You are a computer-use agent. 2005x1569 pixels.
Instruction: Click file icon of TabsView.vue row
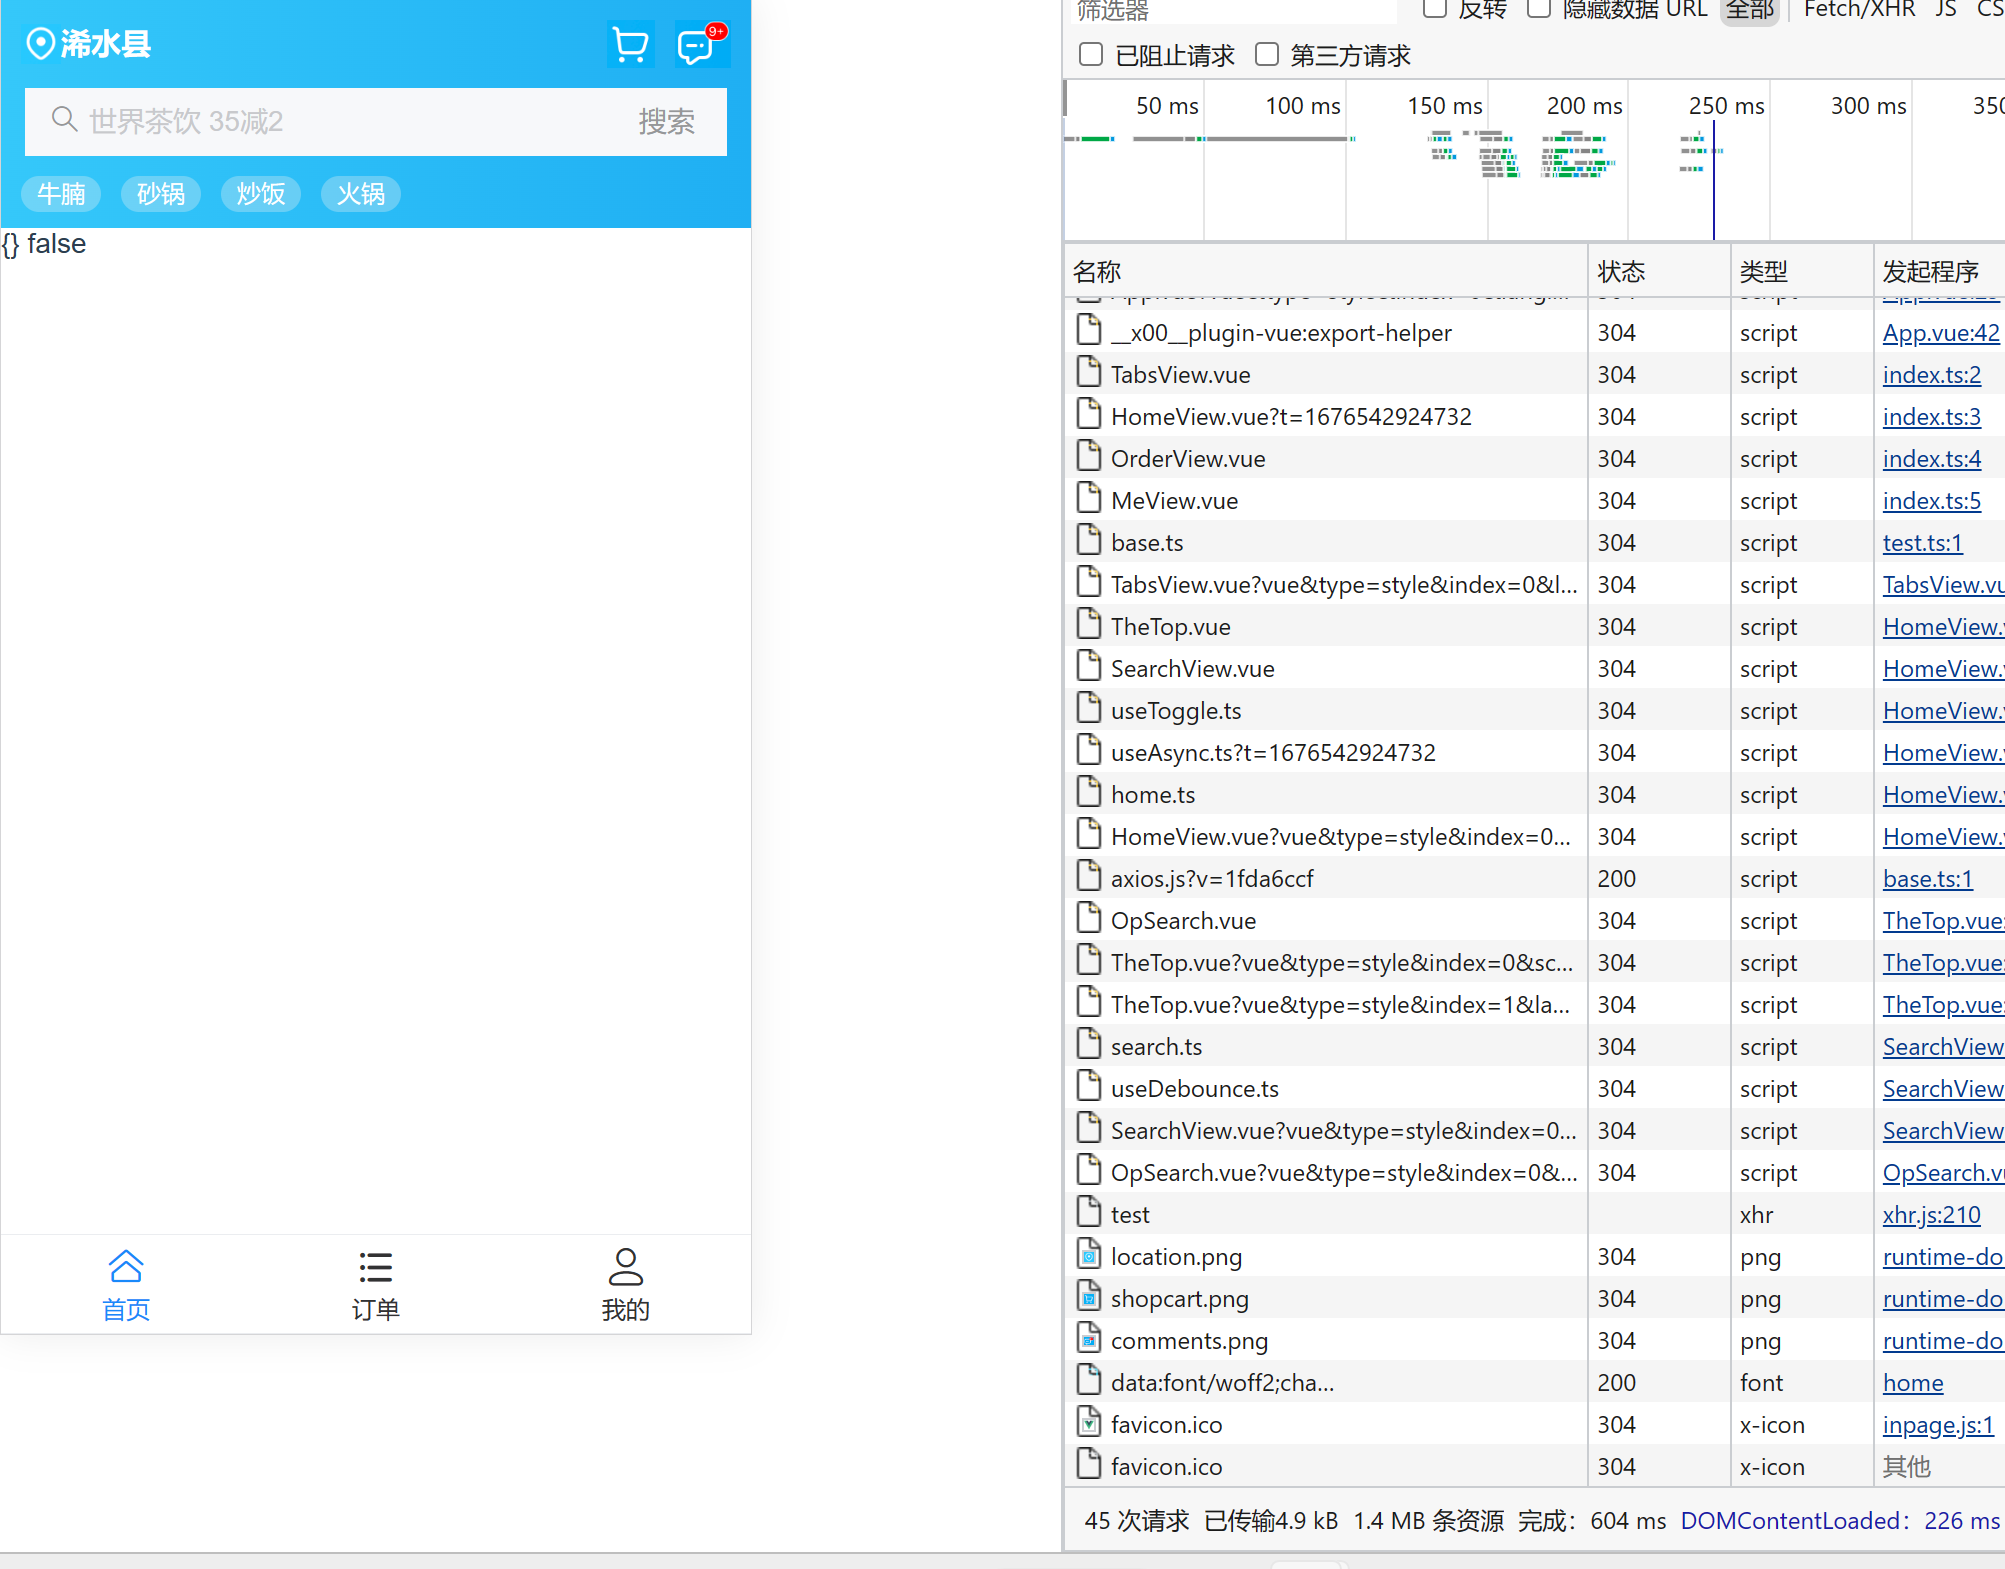coord(1089,372)
